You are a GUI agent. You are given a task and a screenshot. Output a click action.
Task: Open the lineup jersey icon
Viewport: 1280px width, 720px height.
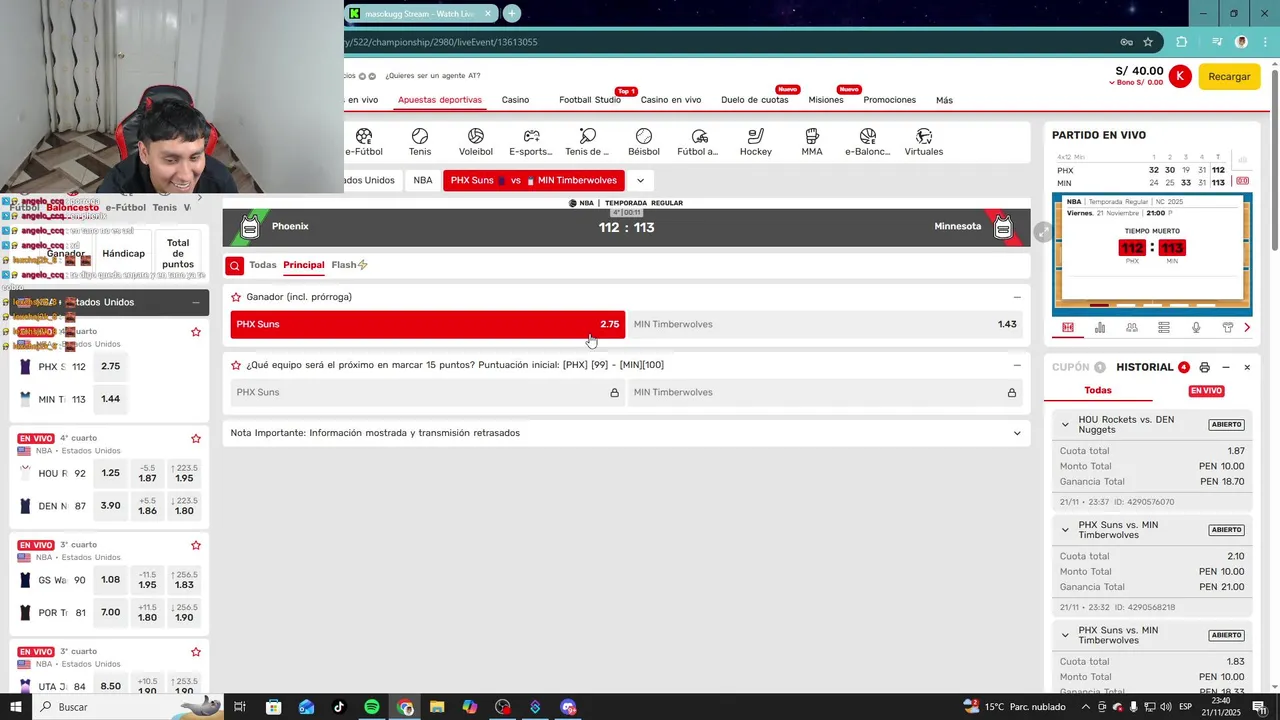click(1228, 327)
